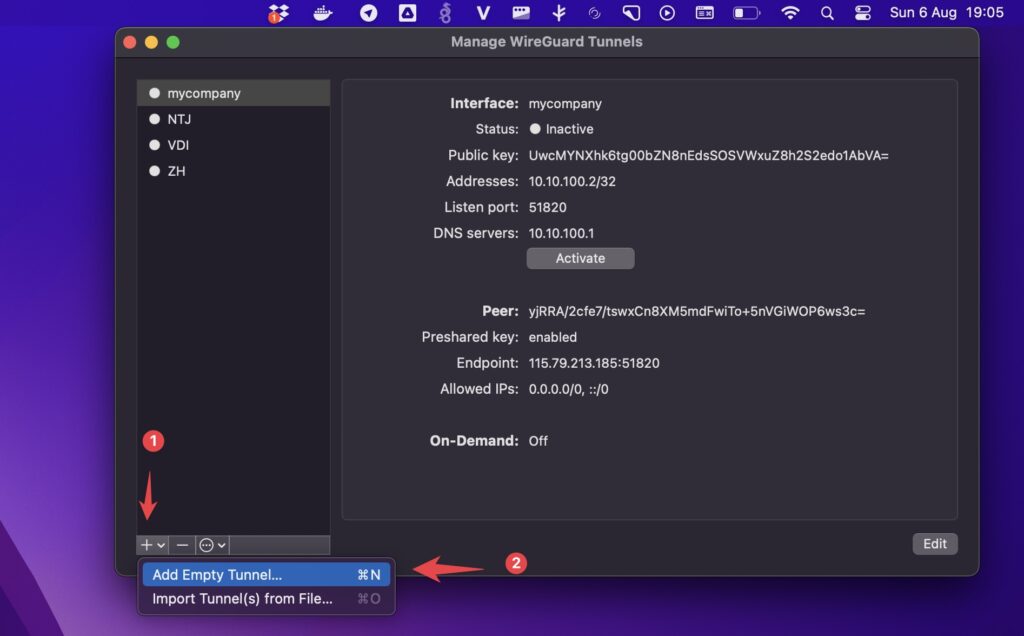Open Control Center in the menu bar
Screen dimensions: 1024x636
click(x=863, y=13)
